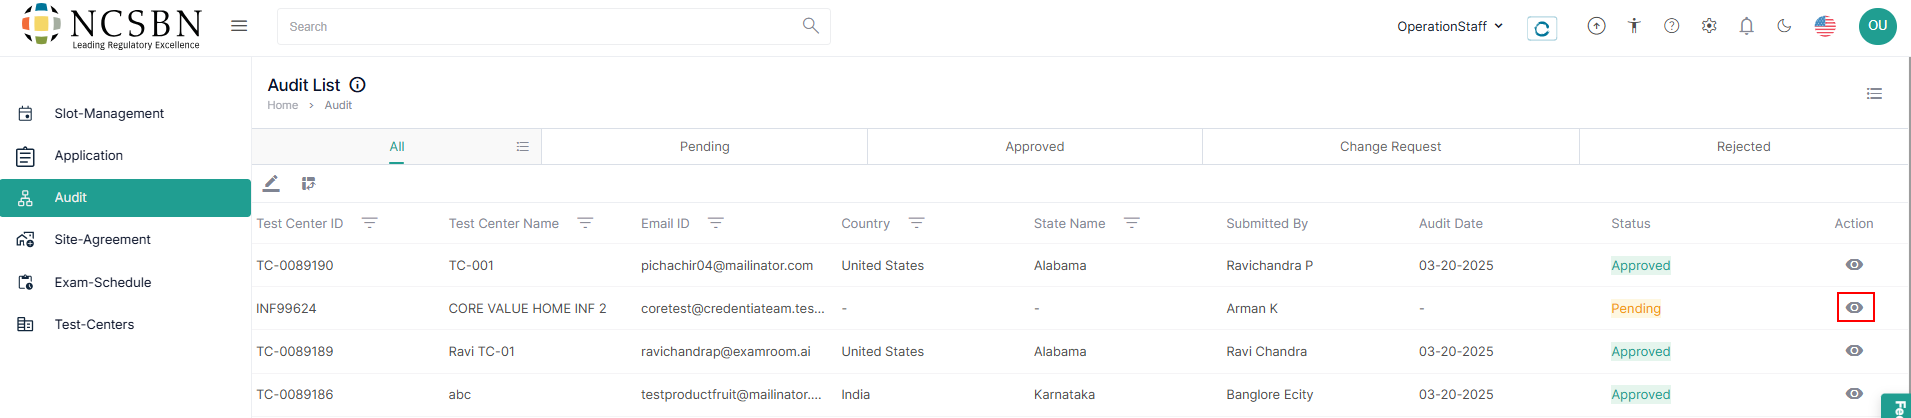View audit details for TC-0089190 row
This screenshot has width=1911, height=418.
[1854, 265]
